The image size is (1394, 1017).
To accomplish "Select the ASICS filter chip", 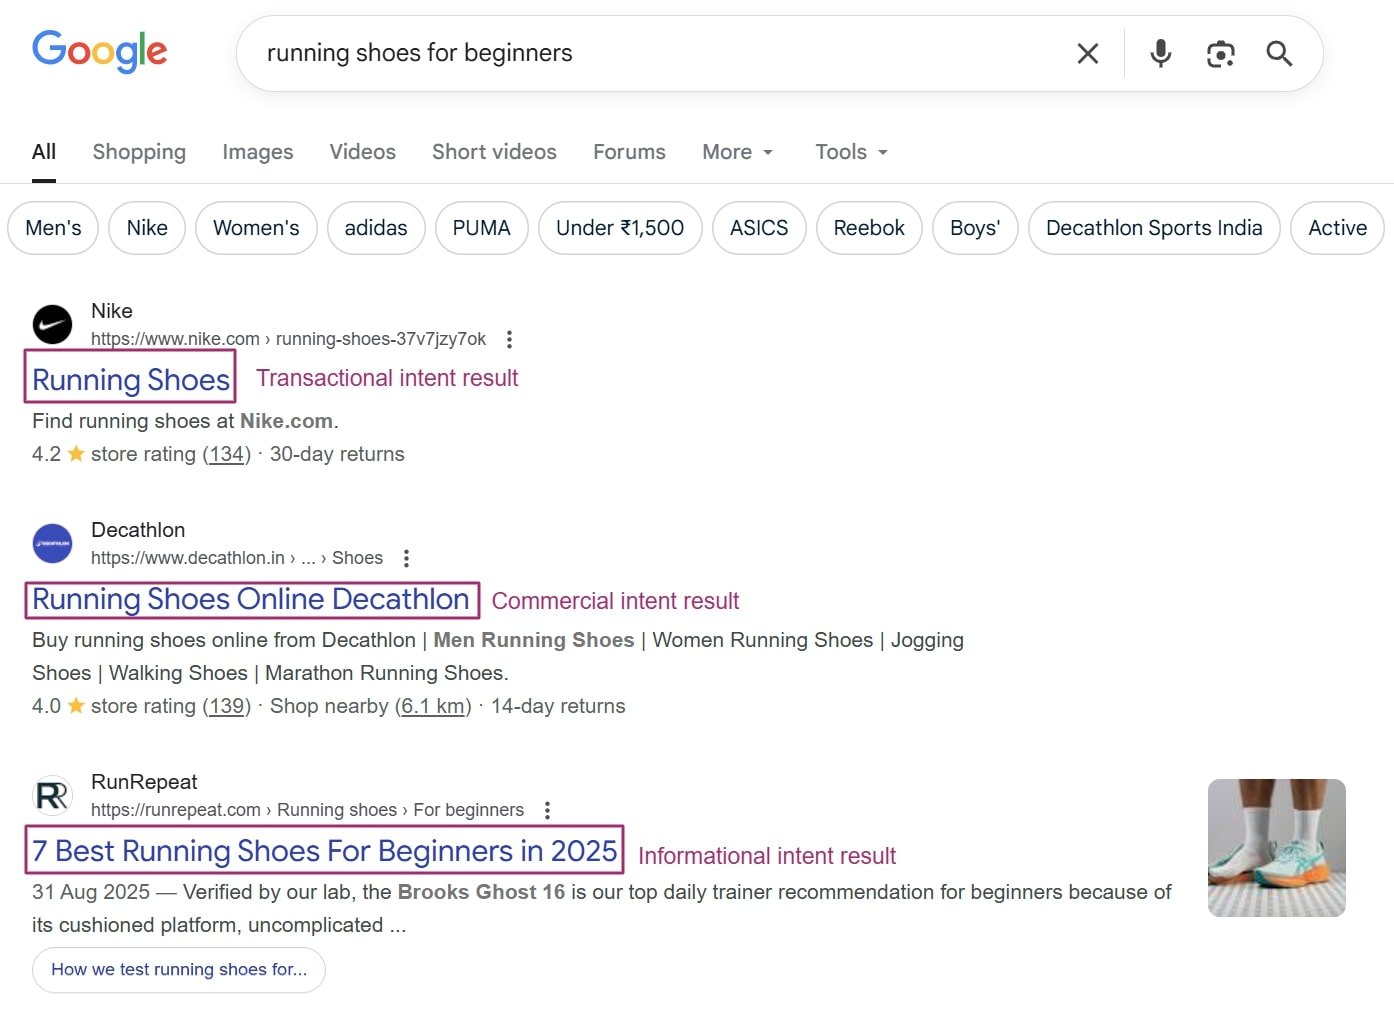I will point(758,228).
